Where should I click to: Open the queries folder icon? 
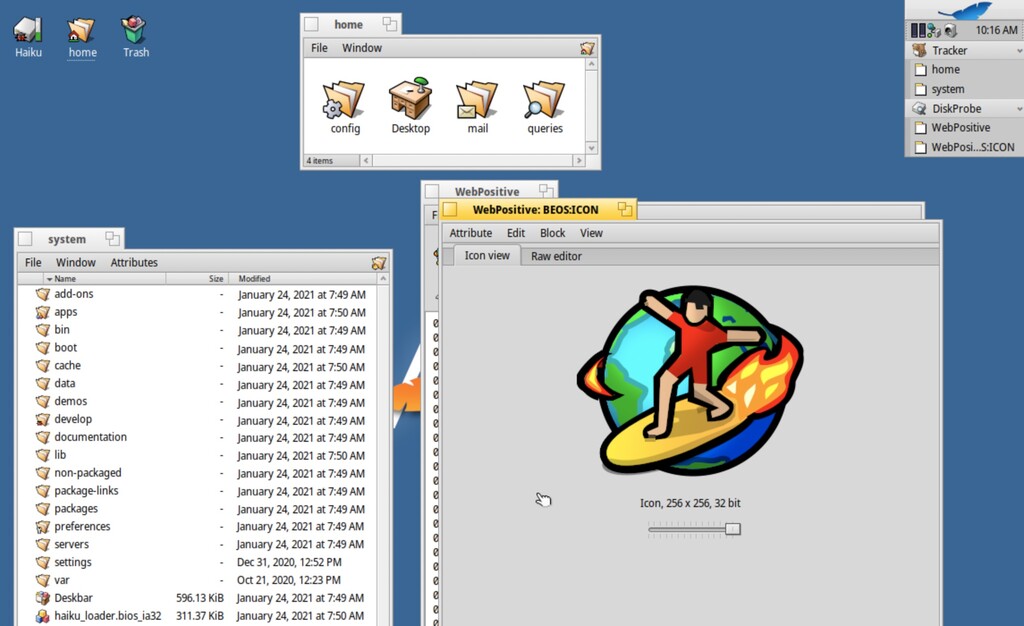click(544, 100)
